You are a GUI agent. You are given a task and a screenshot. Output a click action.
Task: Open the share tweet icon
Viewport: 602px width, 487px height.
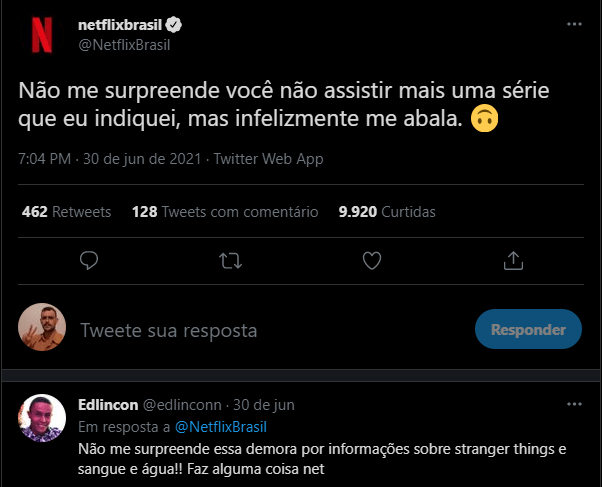pyautogui.click(x=513, y=261)
